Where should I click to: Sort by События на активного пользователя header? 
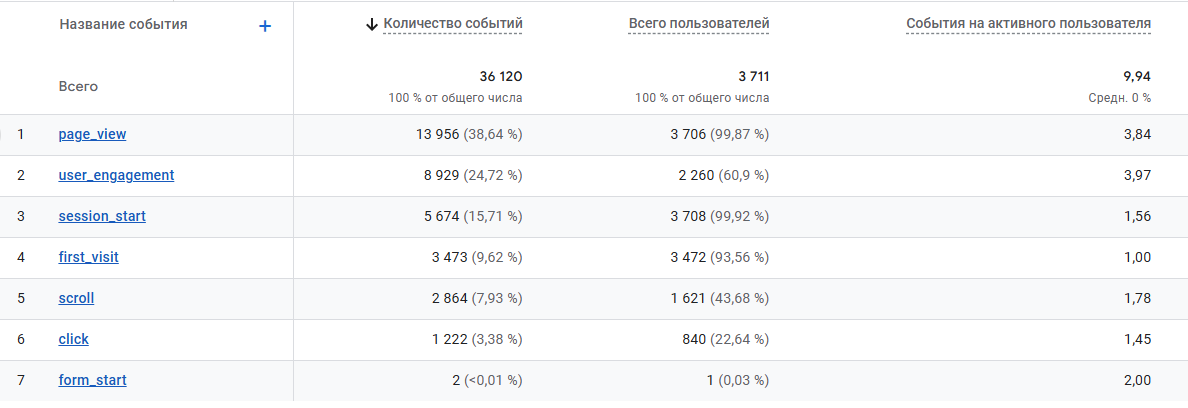[1029, 24]
